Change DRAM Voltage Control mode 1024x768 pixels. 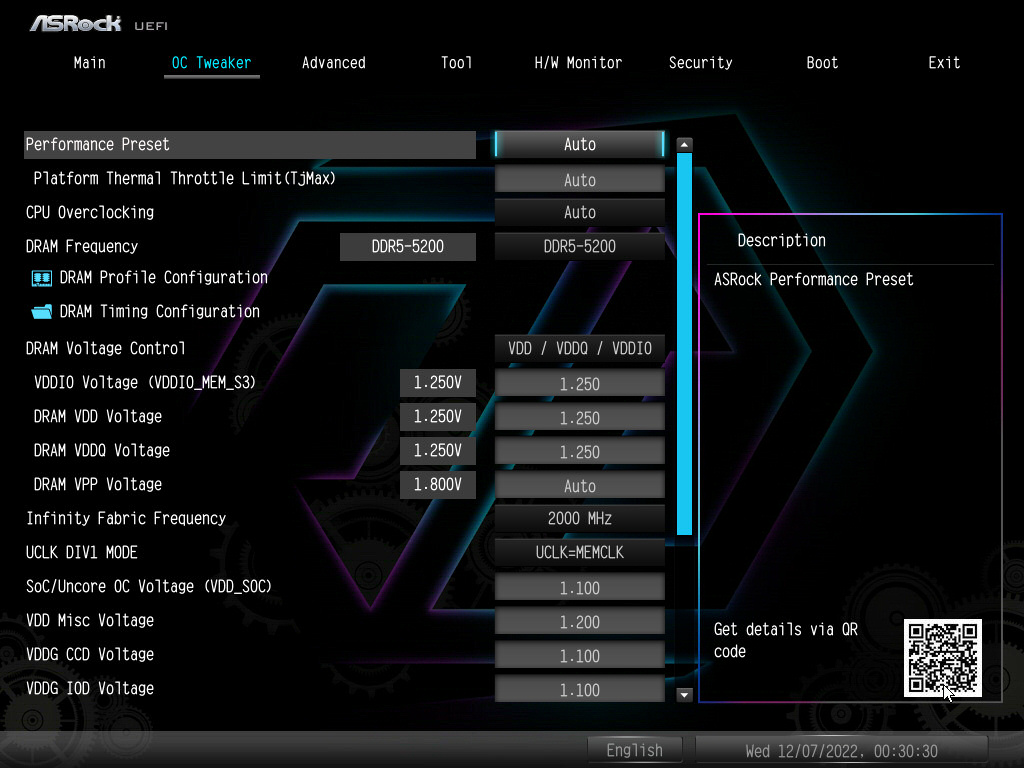(579, 348)
